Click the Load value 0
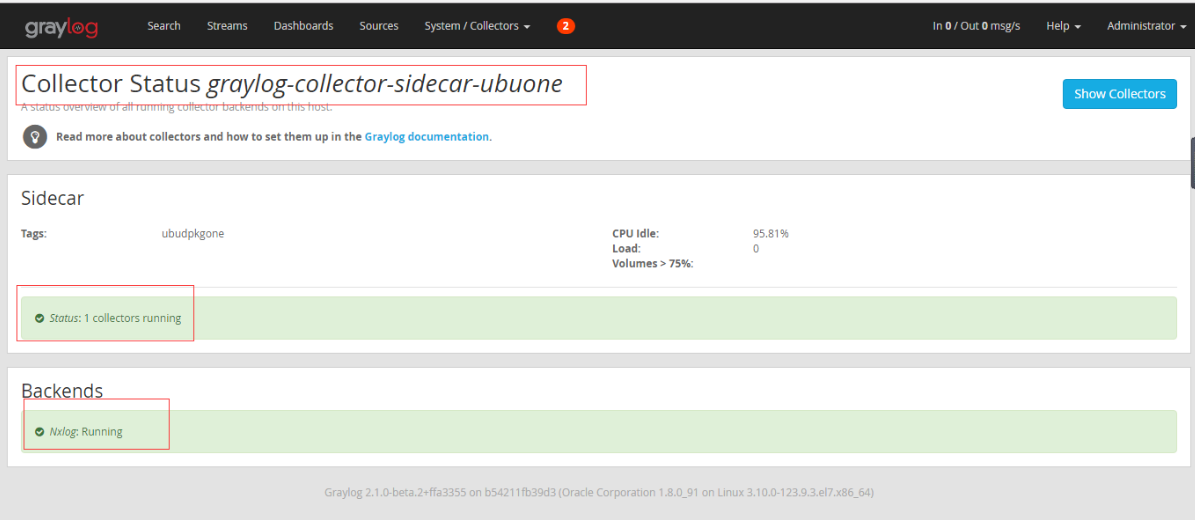Image resolution: width=1195 pixels, height=520 pixels. [756, 249]
